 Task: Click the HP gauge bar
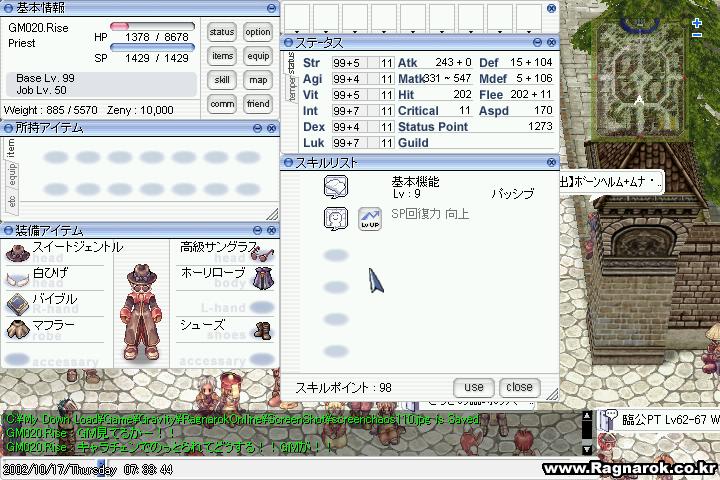coord(152,26)
